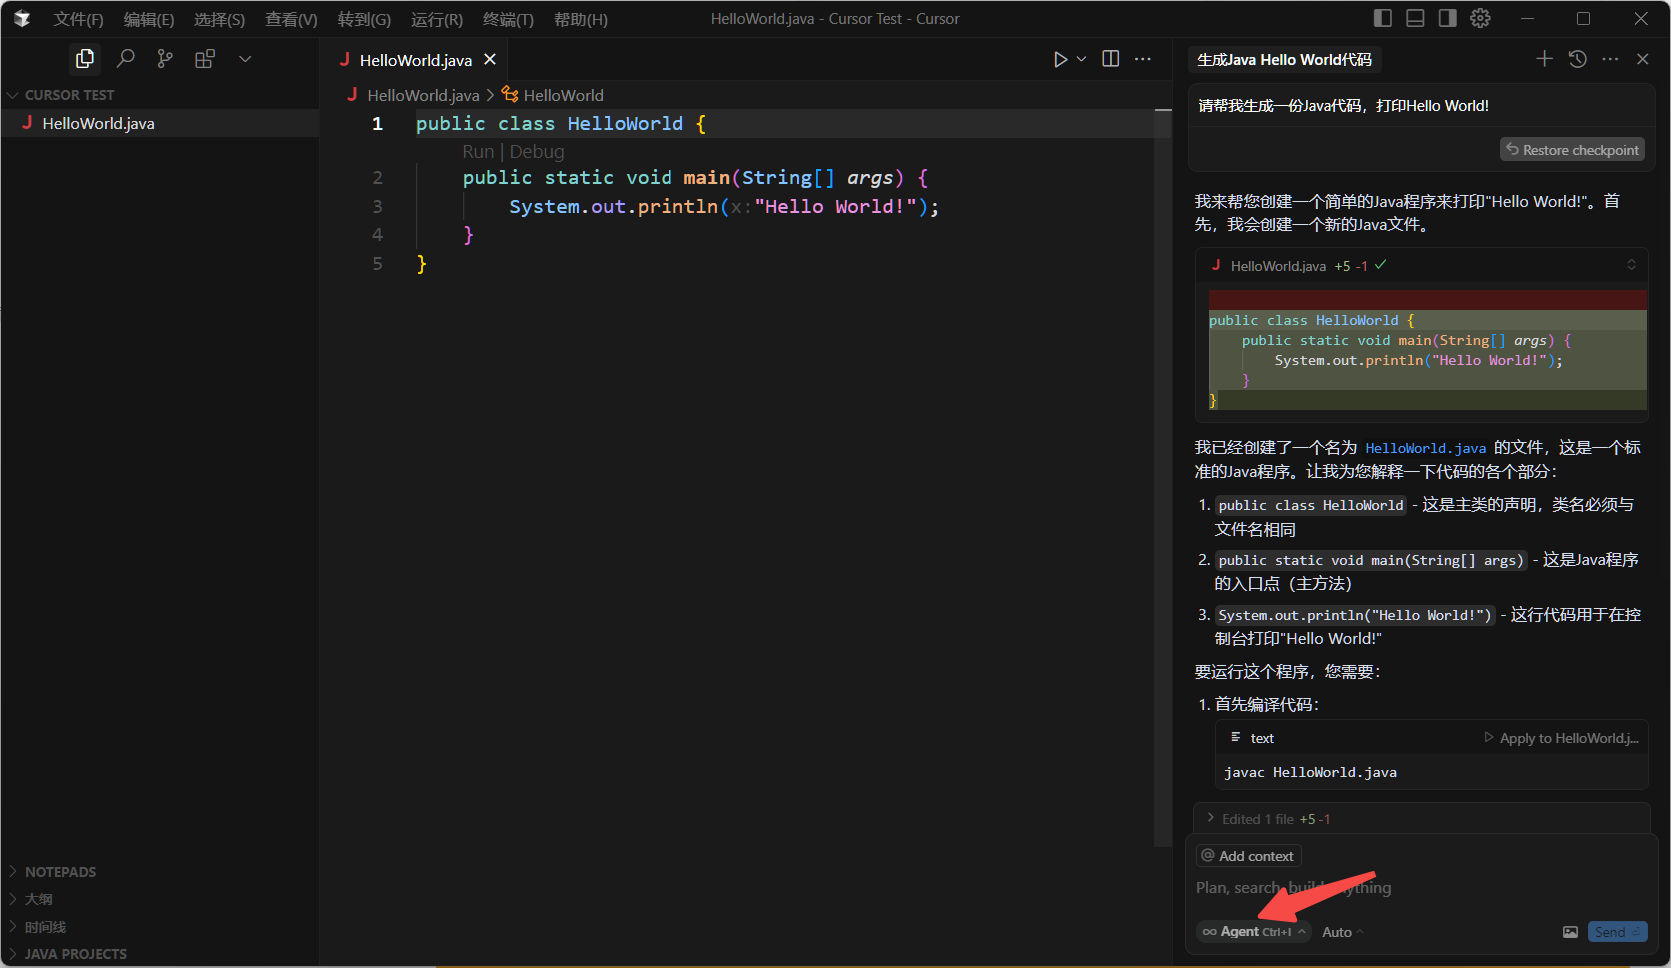Click the javac HelloWorld.java command text

[x=1310, y=772]
